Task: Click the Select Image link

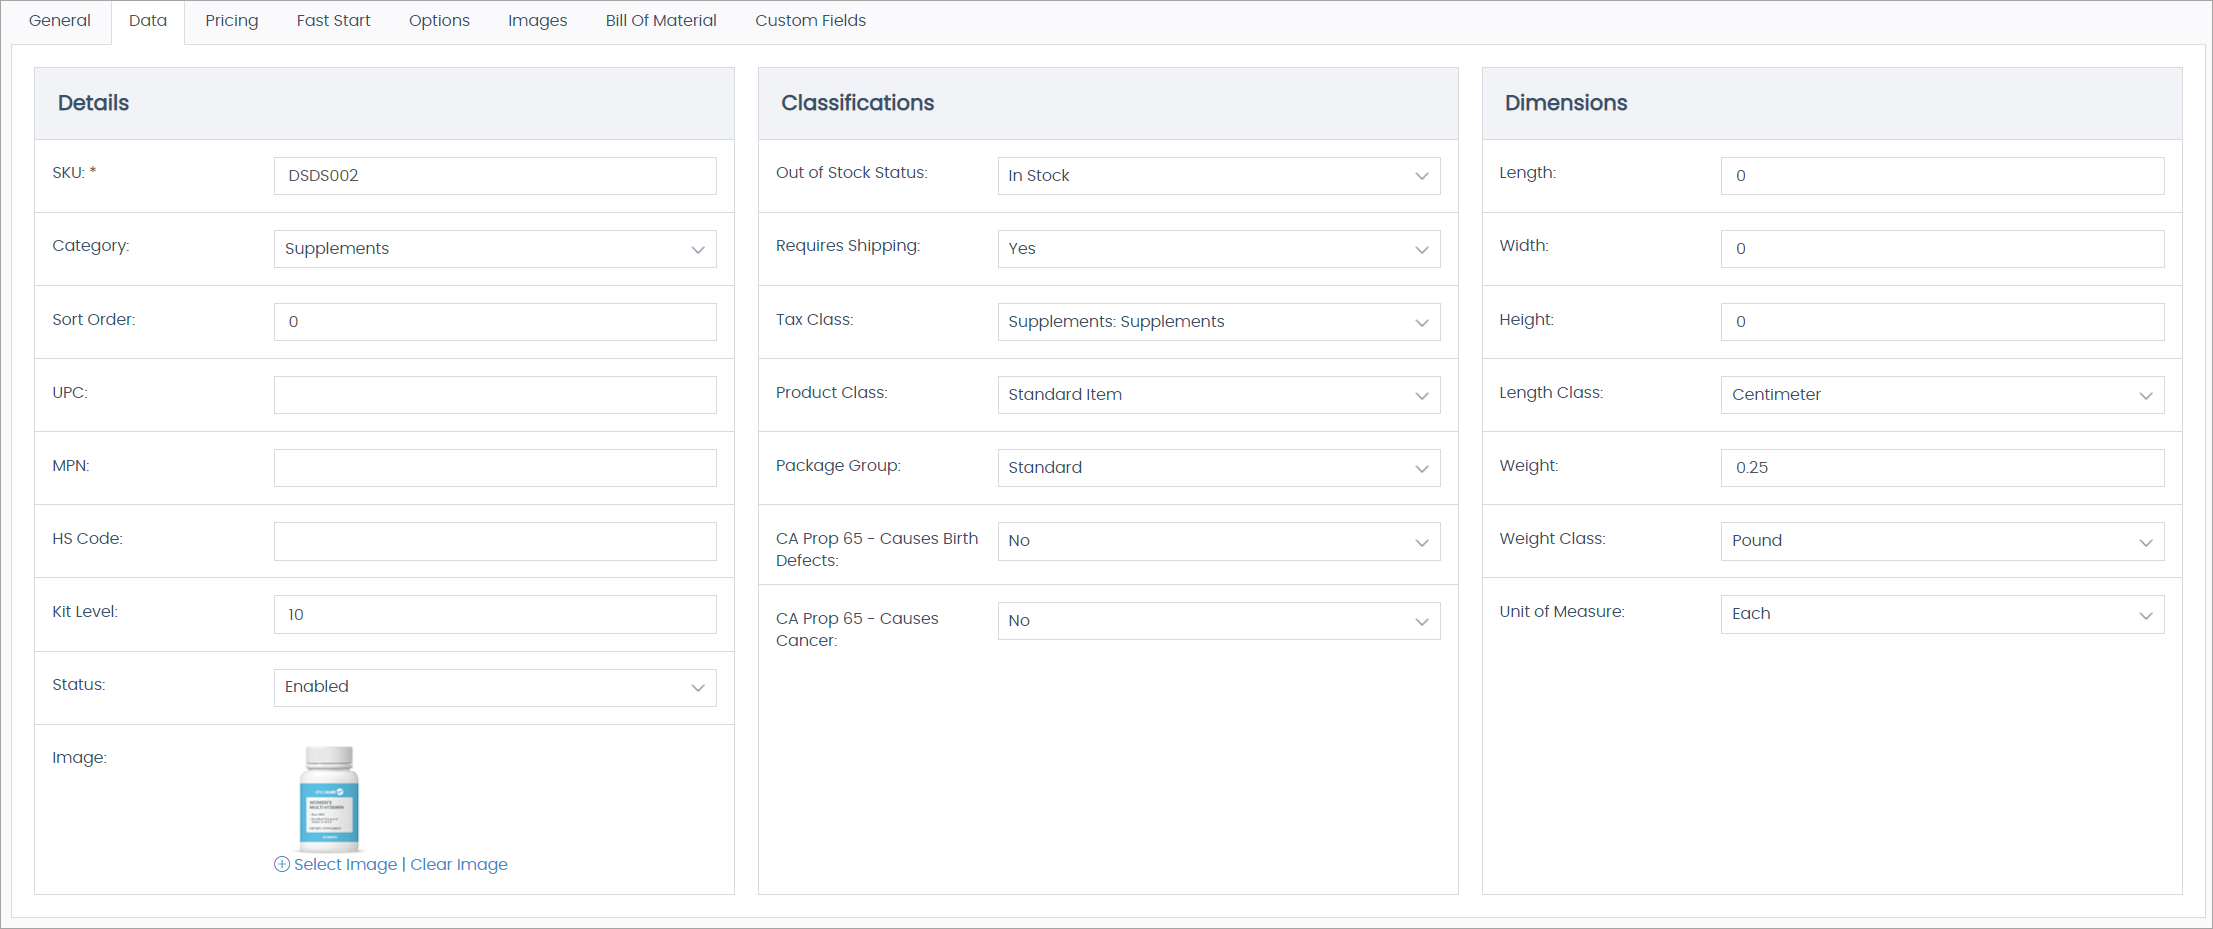Action: pyautogui.click(x=345, y=864)
